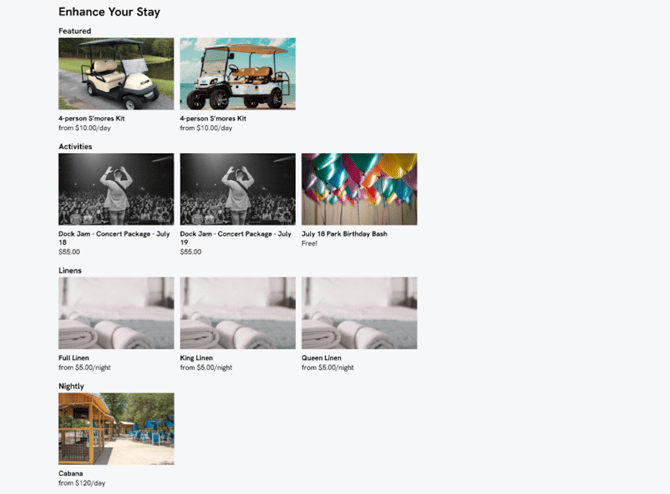Image resolution: width=670 pixels, height=494 pixels.
Task: Choose the King Linen towel image
Action: pyautogui.click(x=238, y=313)
